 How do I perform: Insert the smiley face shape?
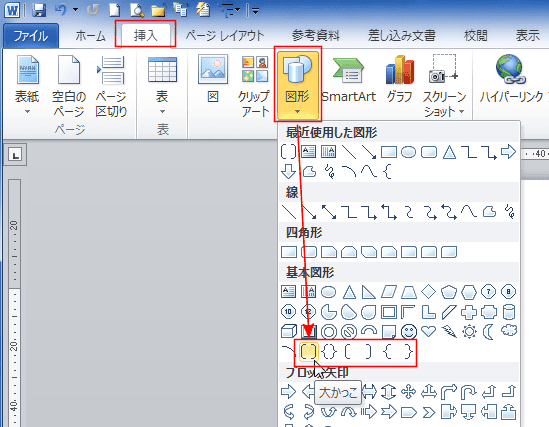409,331
